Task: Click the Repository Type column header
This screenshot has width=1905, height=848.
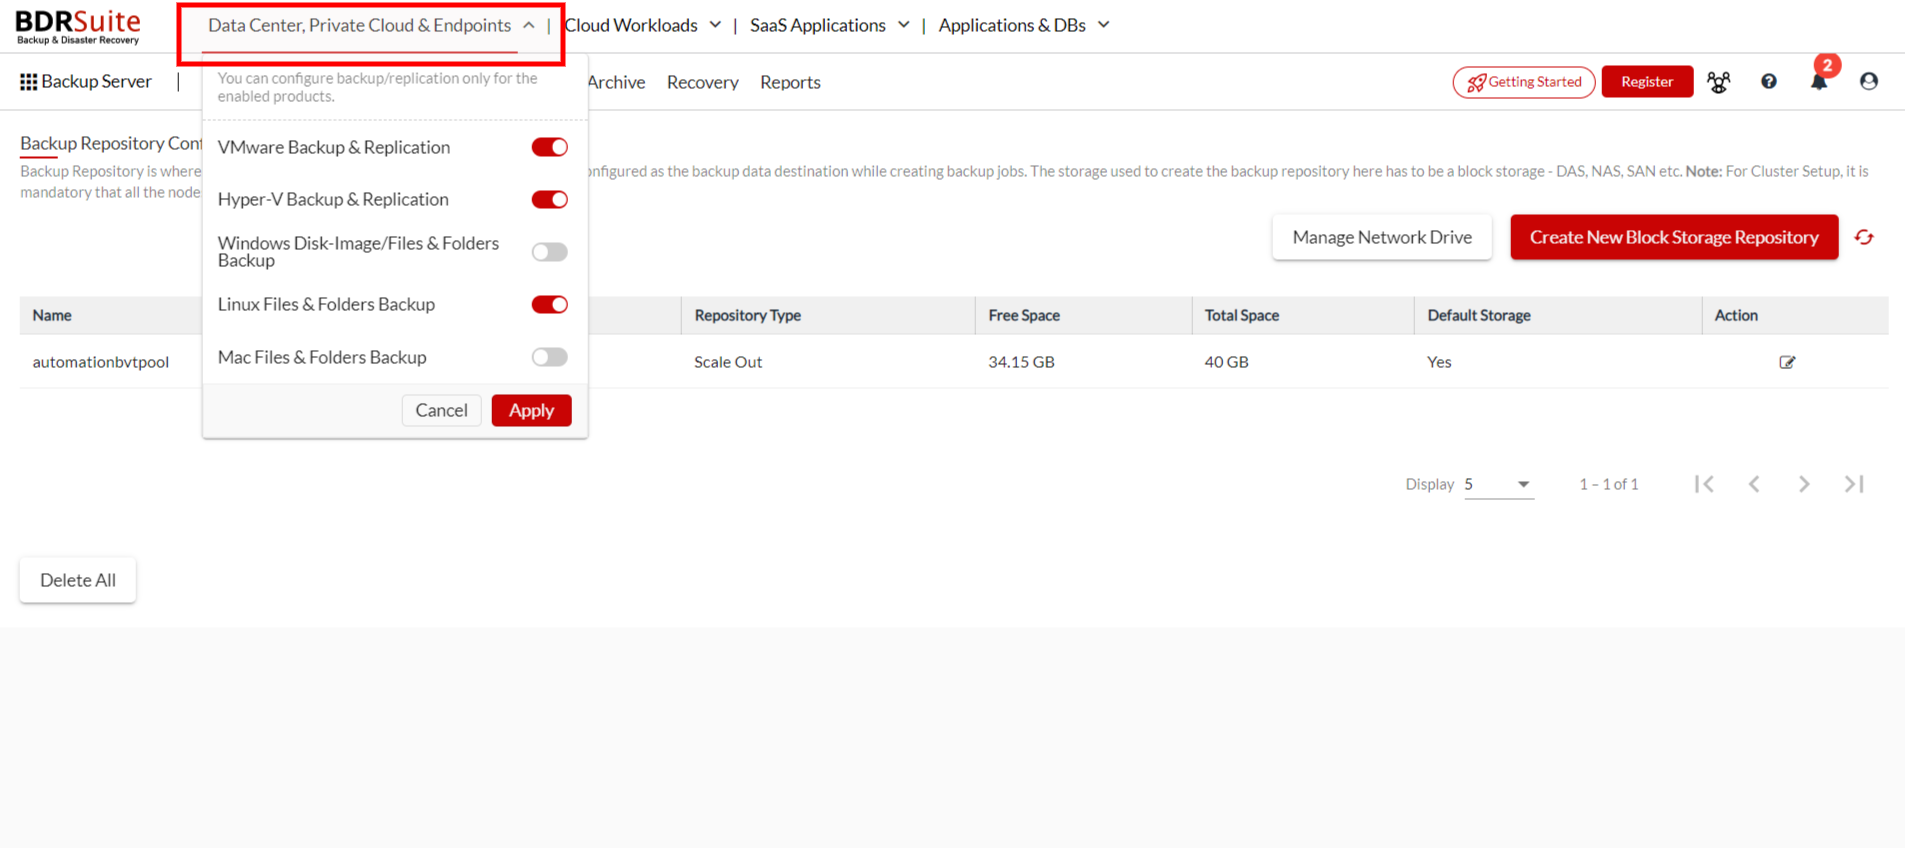Action: [748, 315]
